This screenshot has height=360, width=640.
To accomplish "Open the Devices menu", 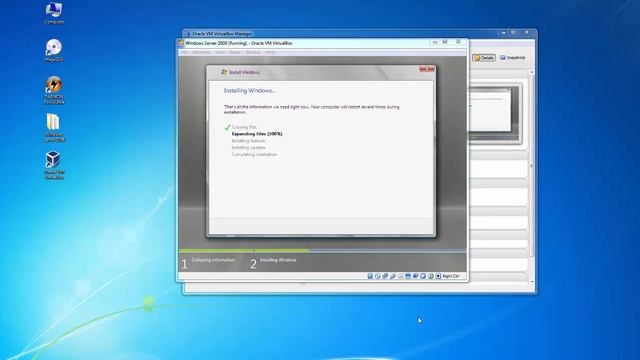I will (253, 52).
